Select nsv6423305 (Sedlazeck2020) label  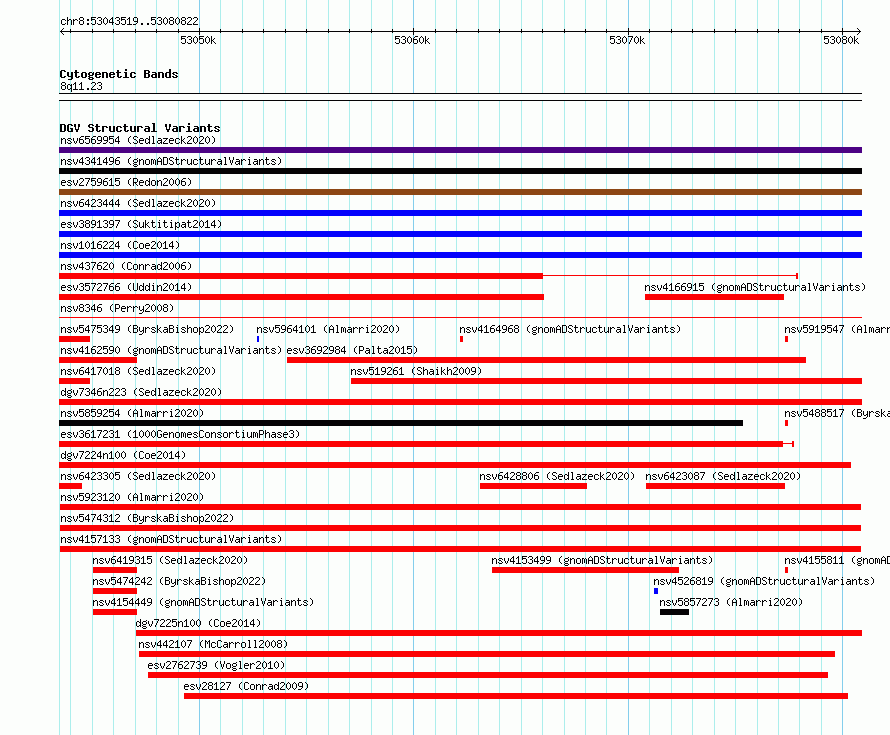tap(138, 476)
